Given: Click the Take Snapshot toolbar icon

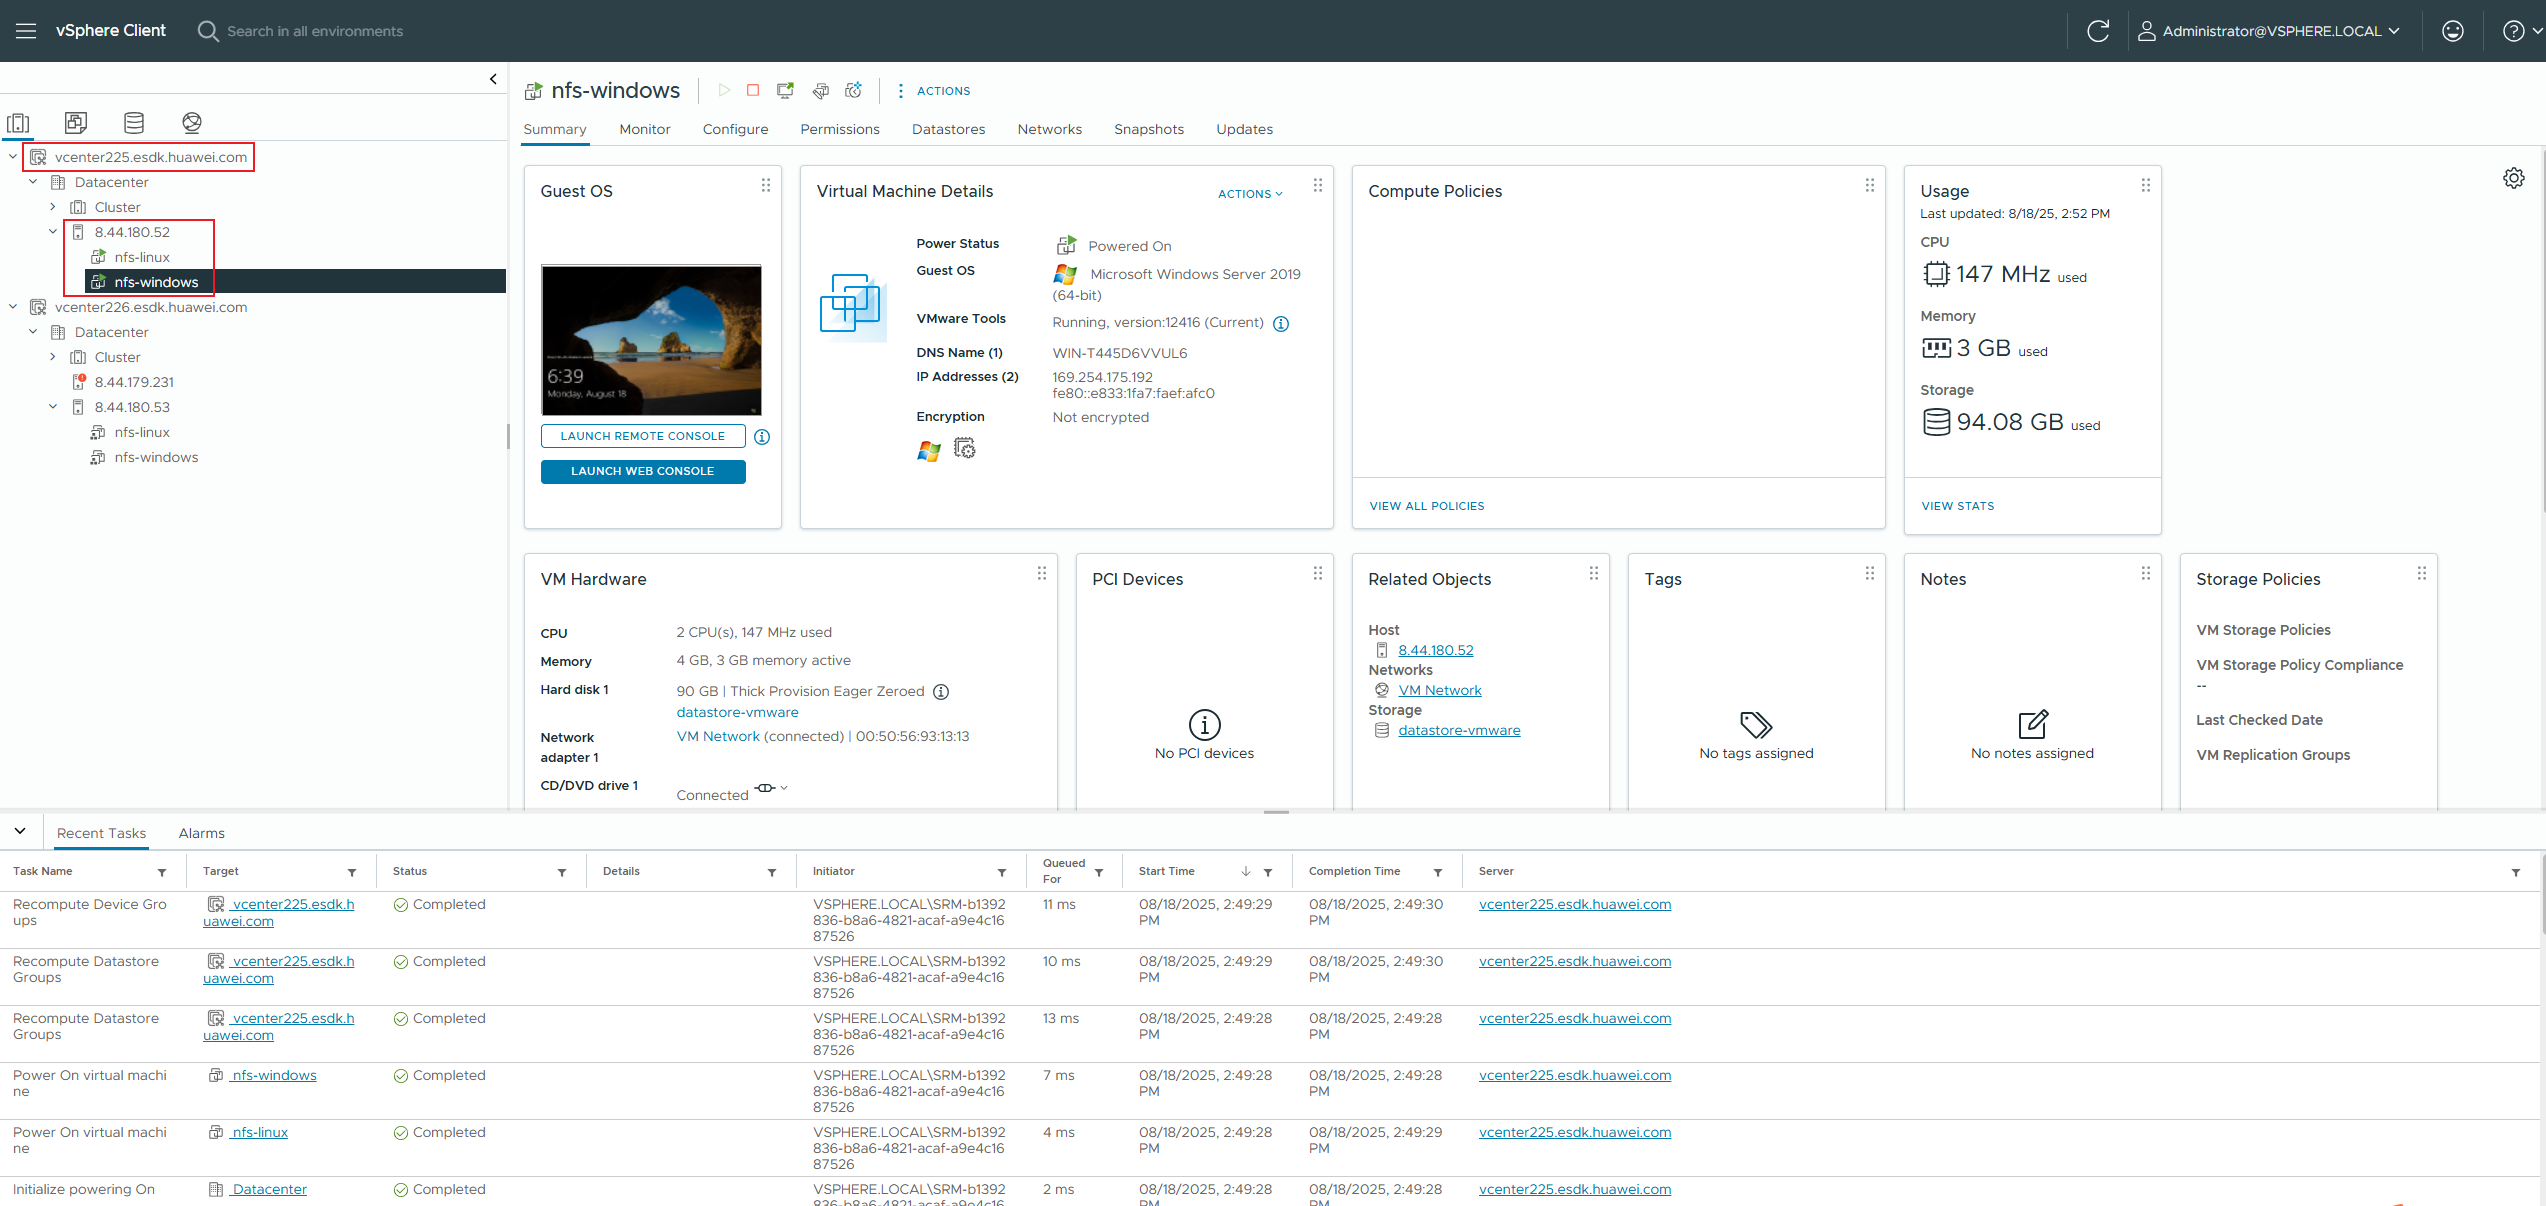Looking at the screenshot, I should click(853, 91).
